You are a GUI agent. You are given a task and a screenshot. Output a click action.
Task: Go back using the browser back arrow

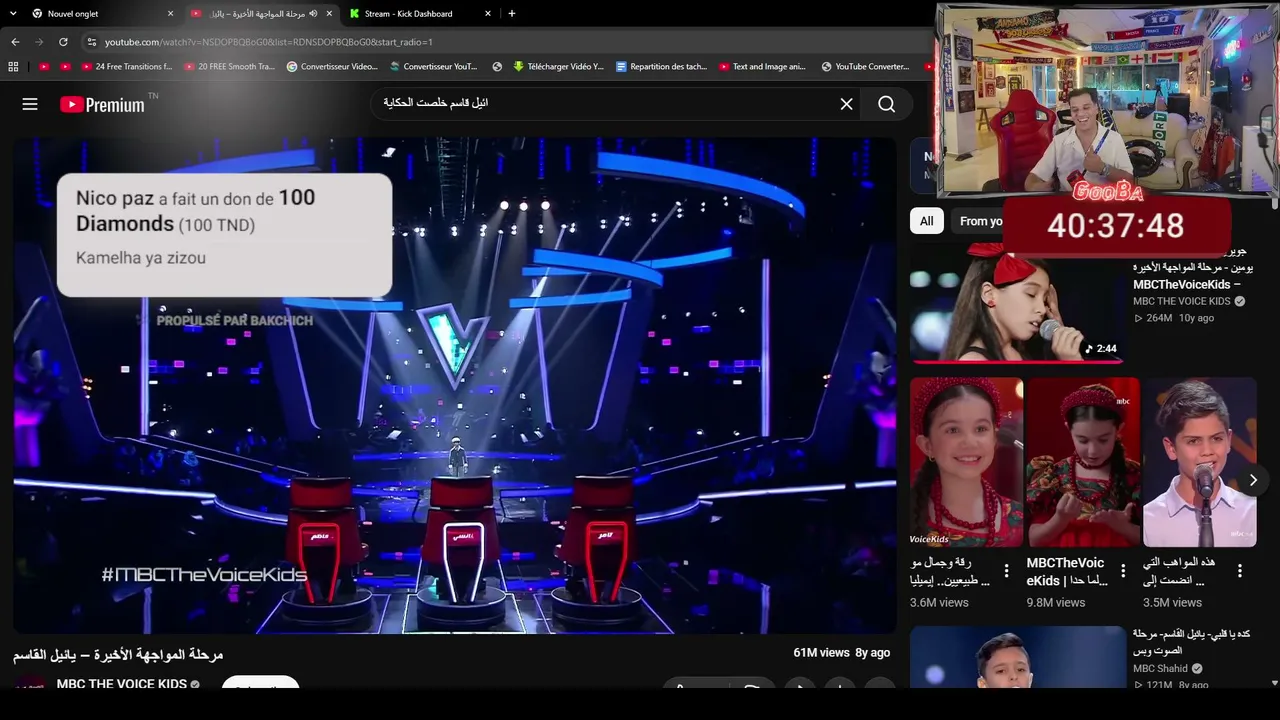click(15, 42)
